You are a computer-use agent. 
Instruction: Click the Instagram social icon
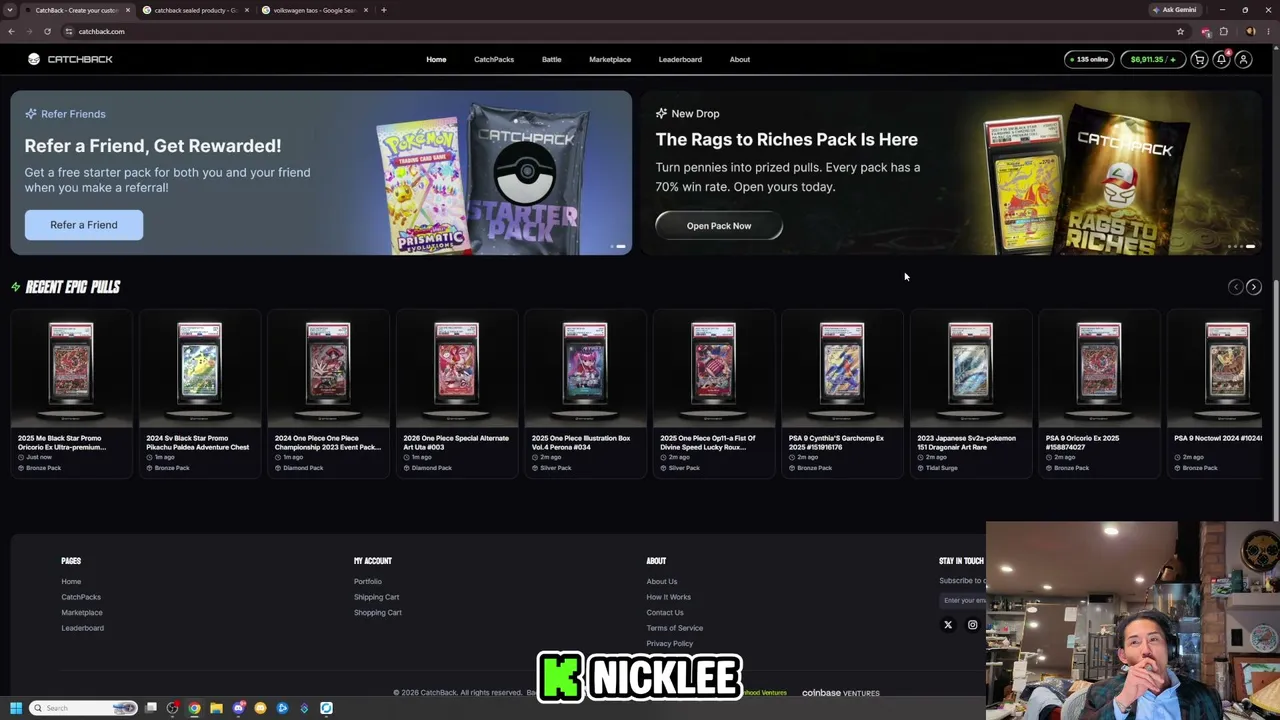[x=972, y=625]
